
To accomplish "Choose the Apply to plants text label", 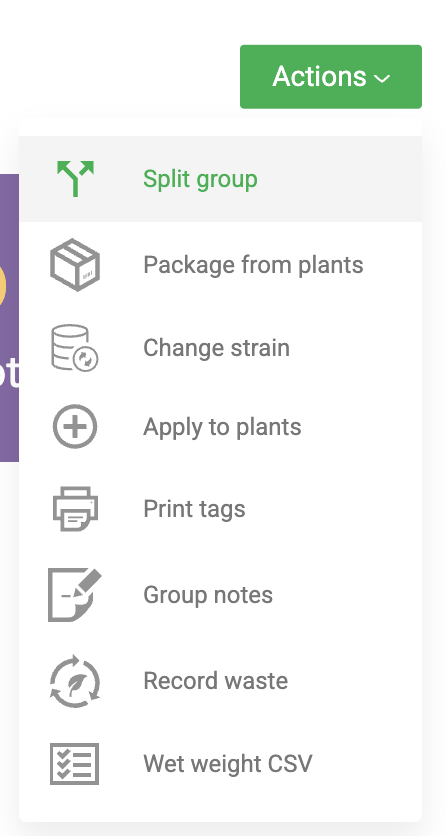I will pos(222,428).
